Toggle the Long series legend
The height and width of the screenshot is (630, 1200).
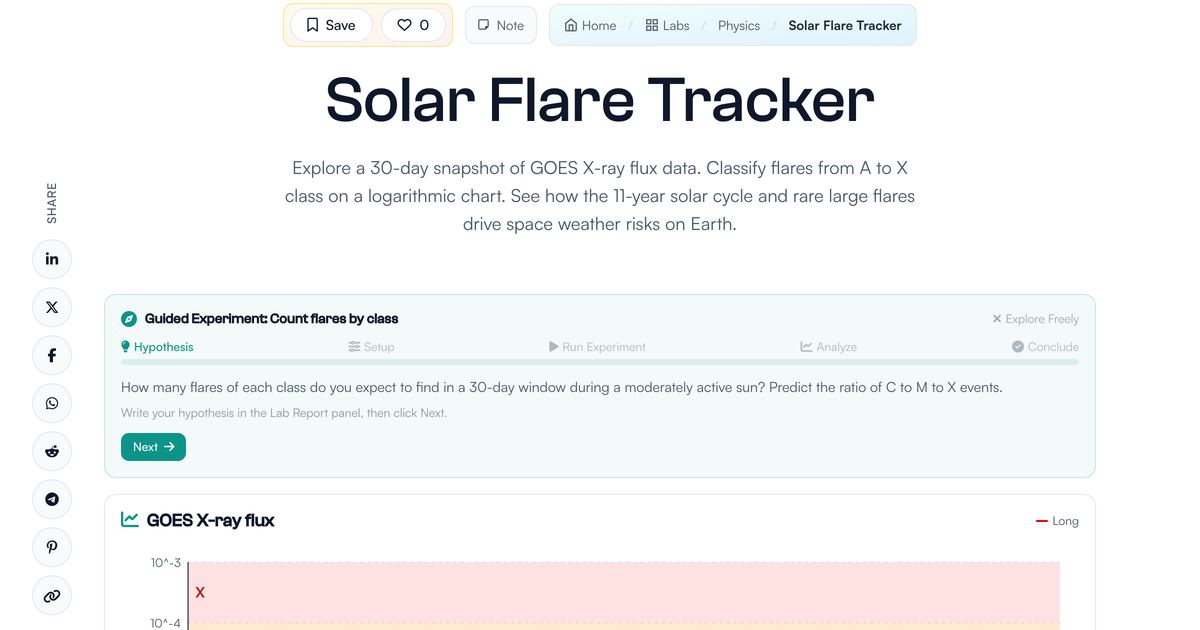click(x=1057, y=521)
